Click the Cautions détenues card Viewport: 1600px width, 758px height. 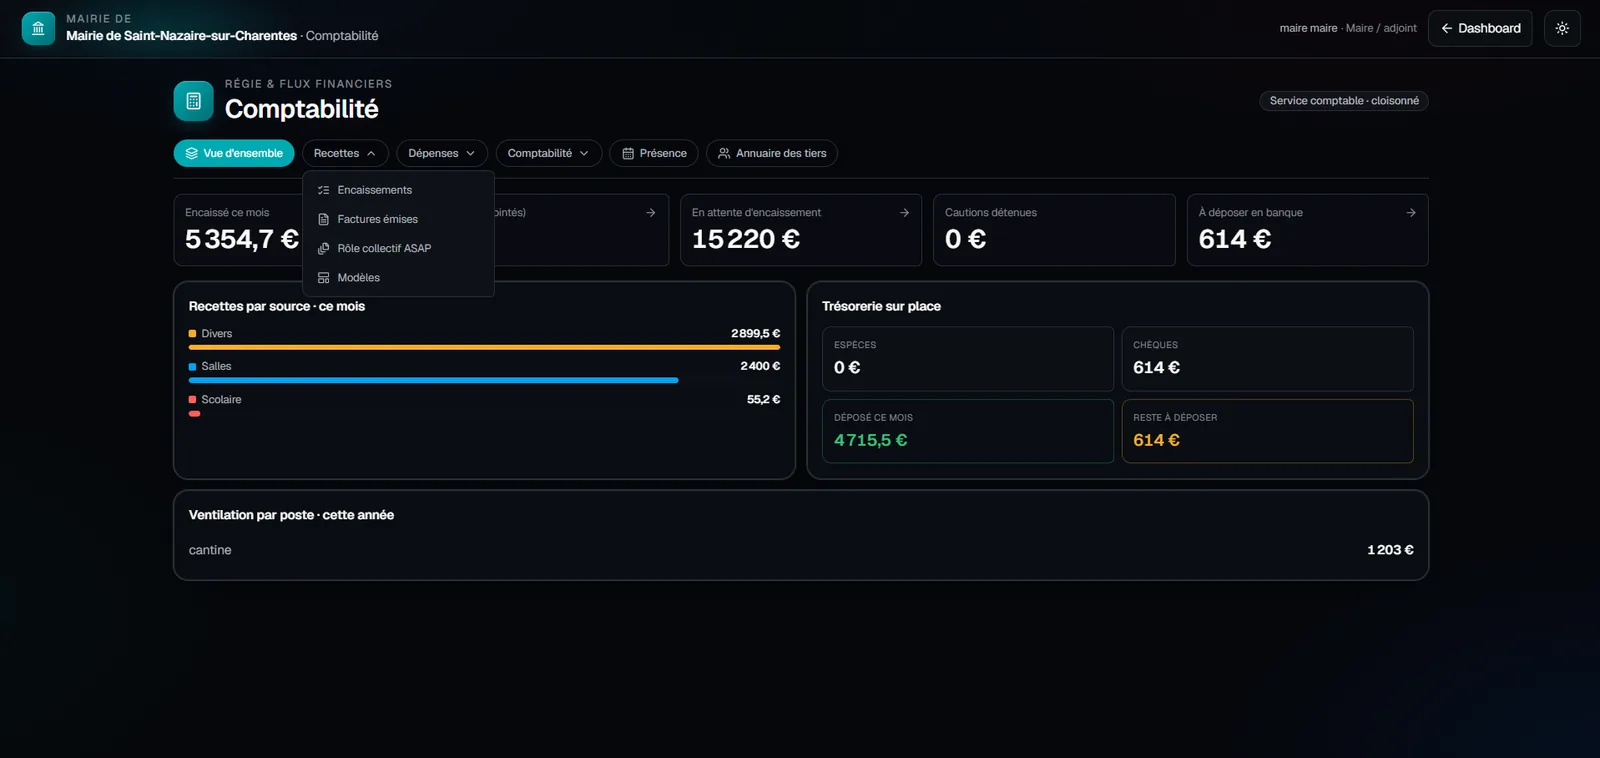(x=1054, y=230)
